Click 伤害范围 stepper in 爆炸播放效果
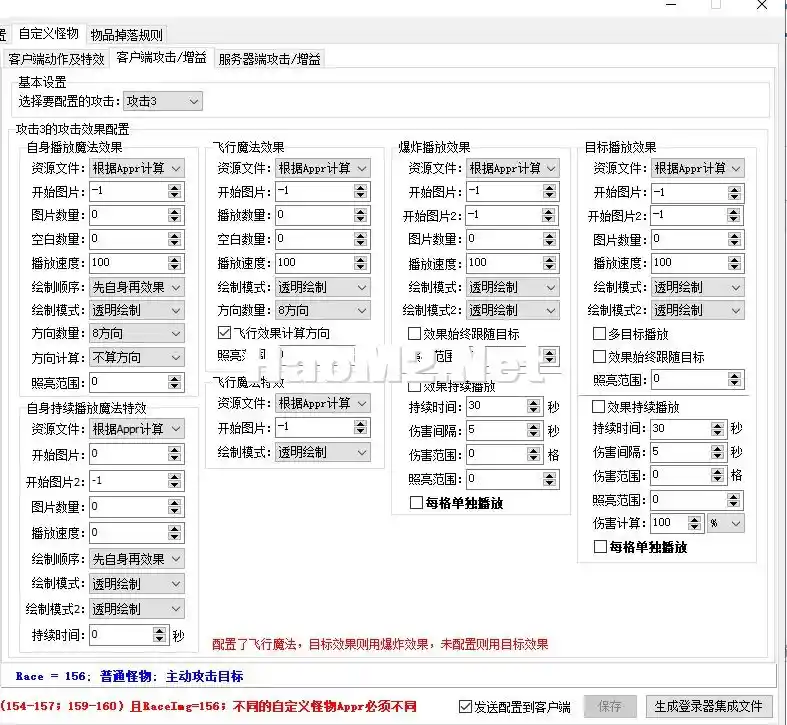This screenshot has width=787, height=725. [534, 454]
